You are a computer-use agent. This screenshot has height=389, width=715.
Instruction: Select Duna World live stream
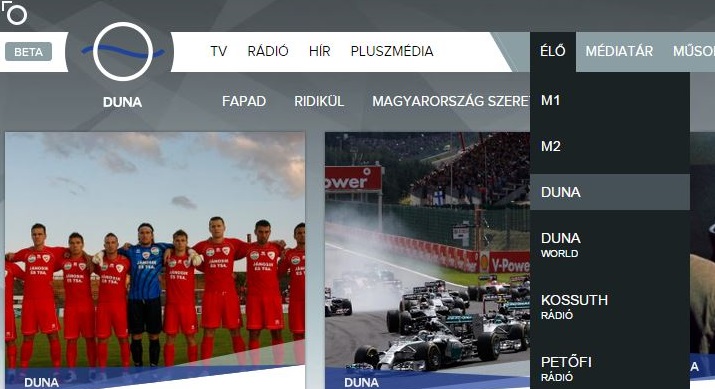(610, 245)
